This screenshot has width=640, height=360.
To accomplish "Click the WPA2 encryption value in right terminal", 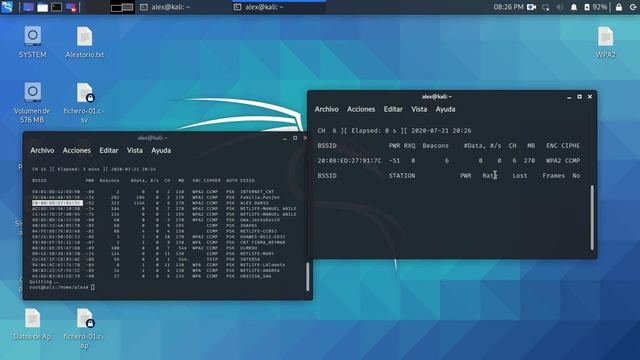I will coord(553,161).
